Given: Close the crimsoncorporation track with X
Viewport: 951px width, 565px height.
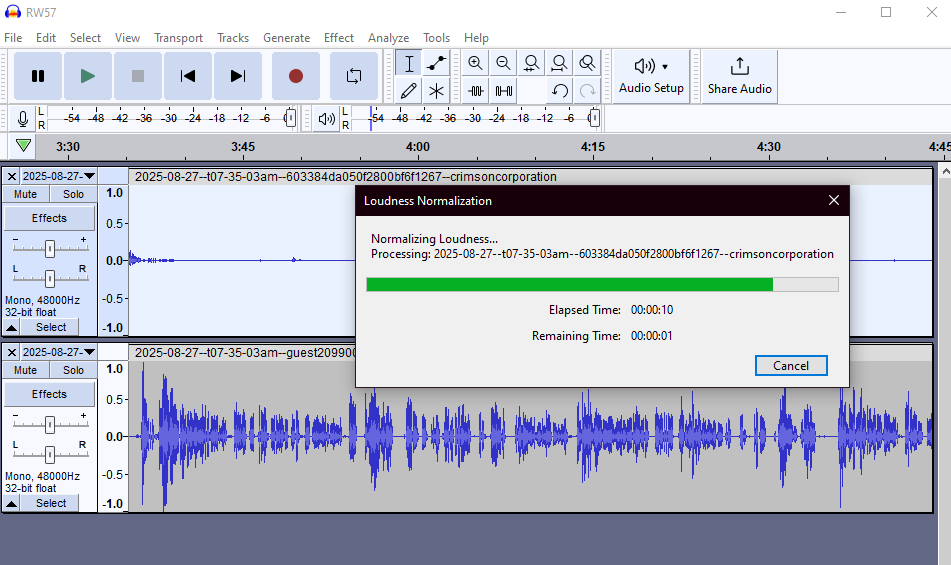Looking at the screenshot, I should coord(12,176).
